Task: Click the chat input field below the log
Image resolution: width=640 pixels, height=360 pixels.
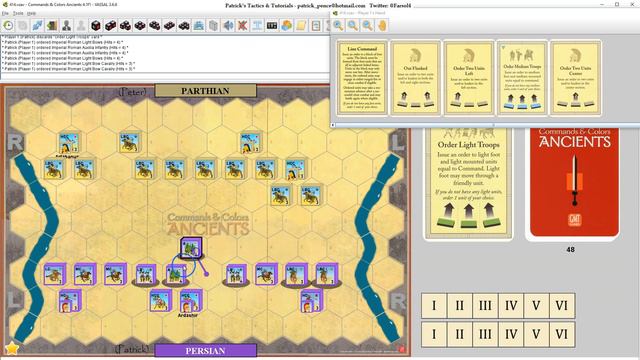Action: coord(164,76)
